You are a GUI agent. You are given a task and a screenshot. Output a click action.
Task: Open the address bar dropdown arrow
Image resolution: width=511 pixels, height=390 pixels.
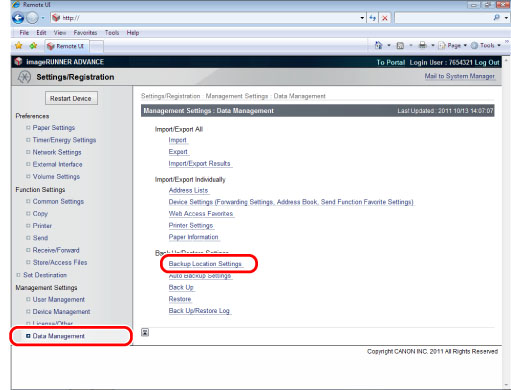click(362, 18)
